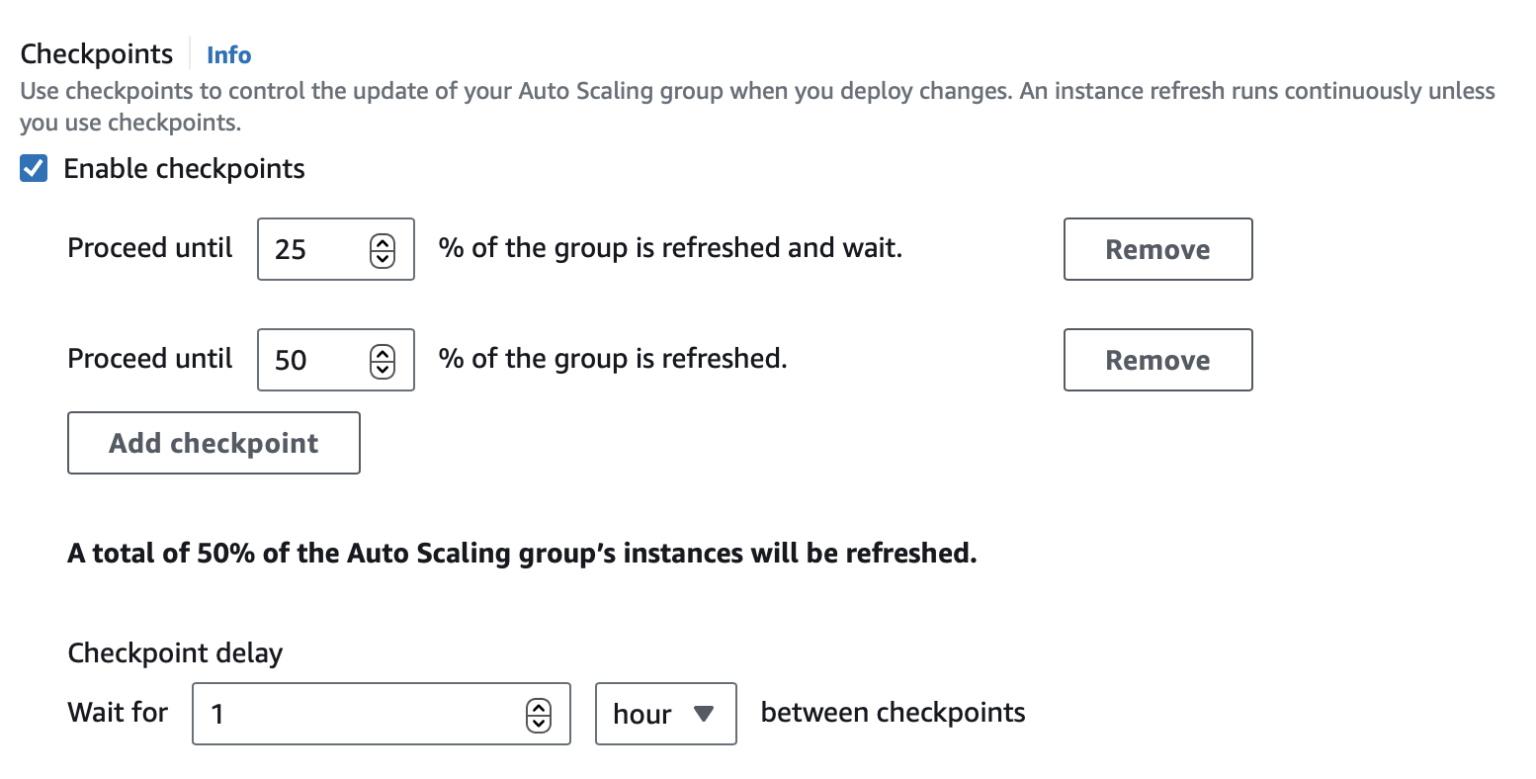The image size is (1536, 779).
Task: Remove the 50% checkpoint
Action: coord(1157,360)
